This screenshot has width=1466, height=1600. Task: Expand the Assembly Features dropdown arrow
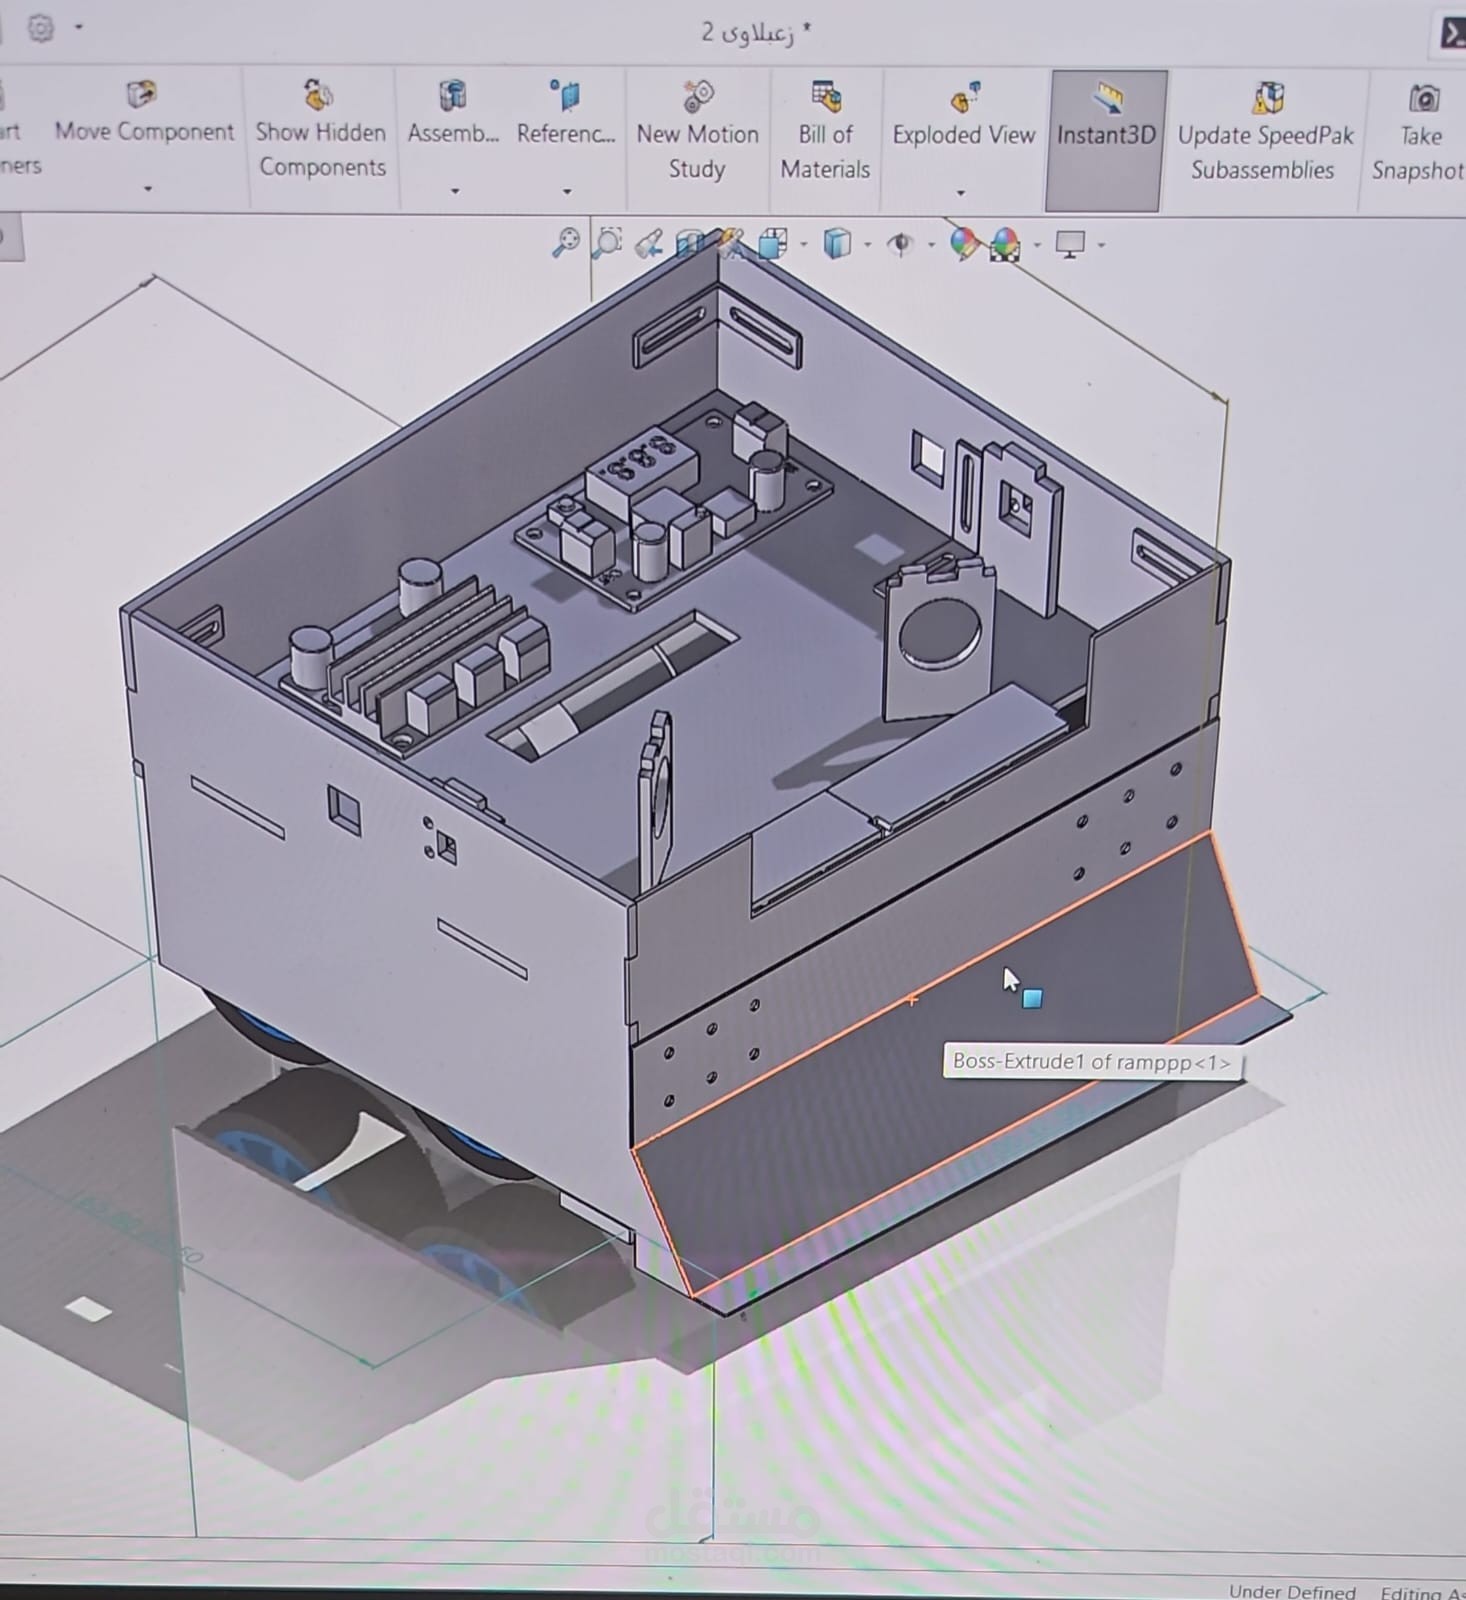click(455, 191)
